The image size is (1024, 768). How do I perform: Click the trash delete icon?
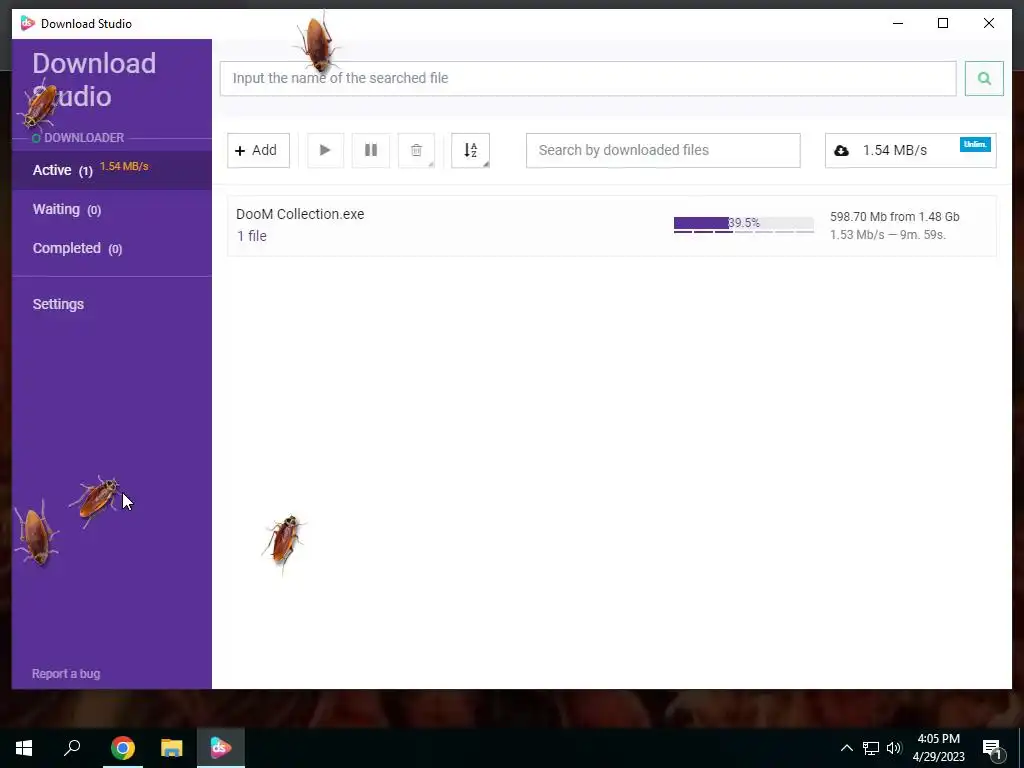pyautogui.click(x=416, y=150)
